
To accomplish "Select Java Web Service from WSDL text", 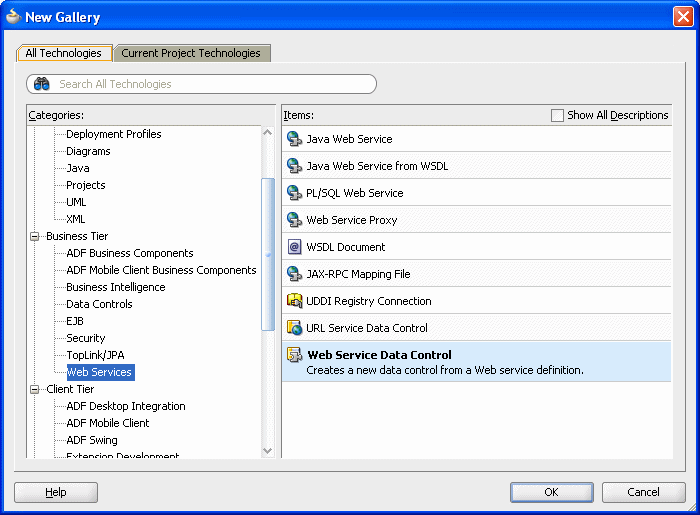I will click(x=377, y=166).
